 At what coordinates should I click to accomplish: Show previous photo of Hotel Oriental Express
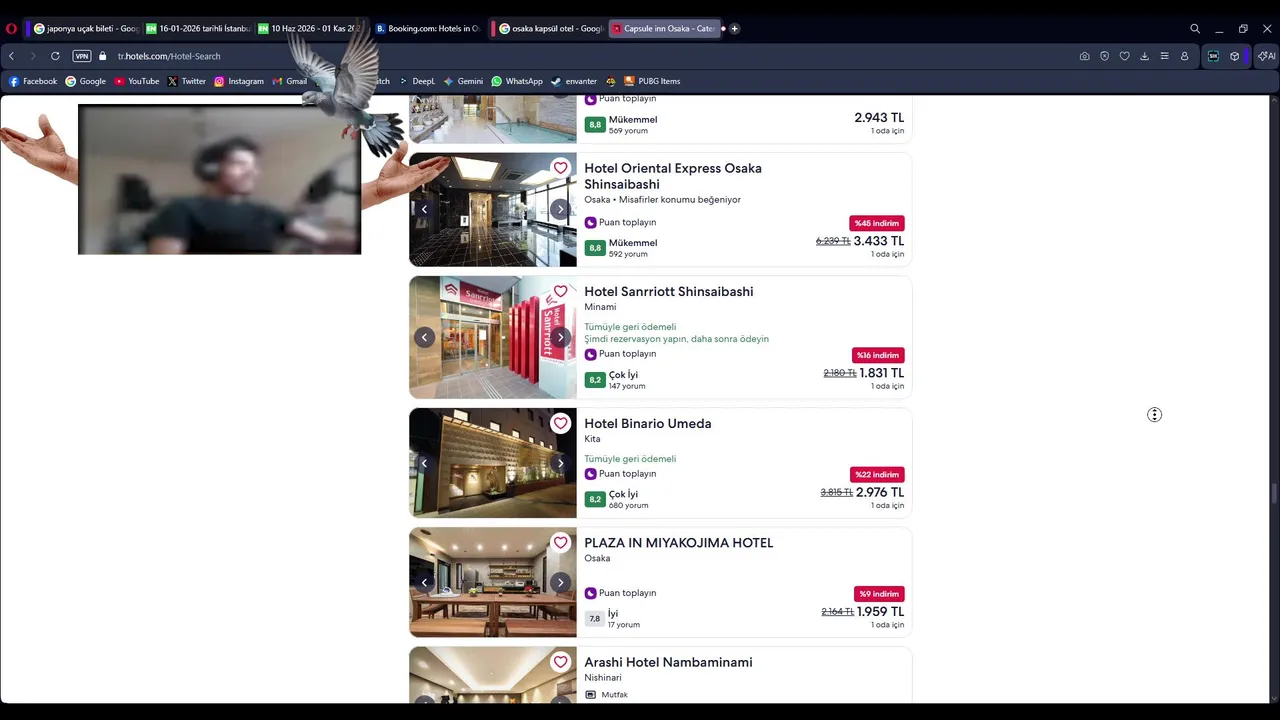424,209
